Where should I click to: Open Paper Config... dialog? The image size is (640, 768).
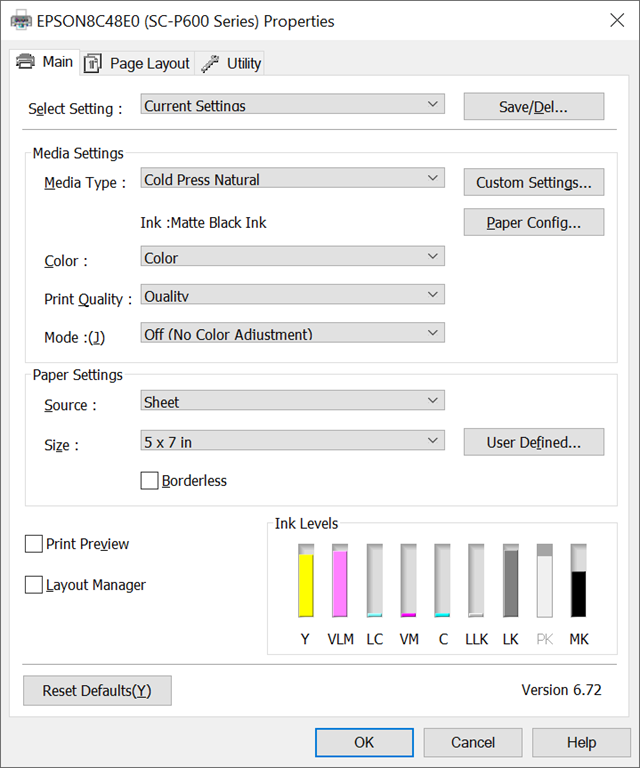[x=534, y=222]
